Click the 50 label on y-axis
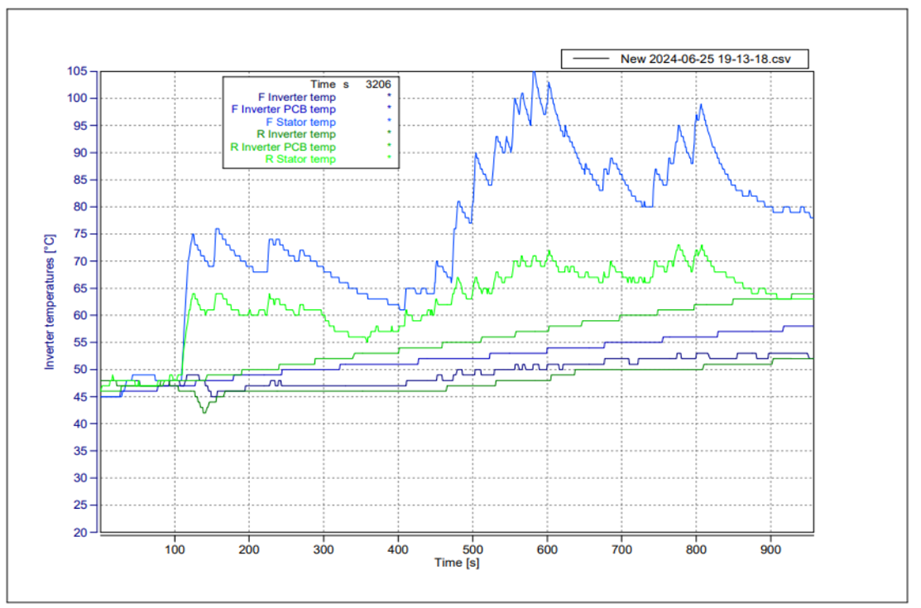921x608 pixels. tap(80, 369)
